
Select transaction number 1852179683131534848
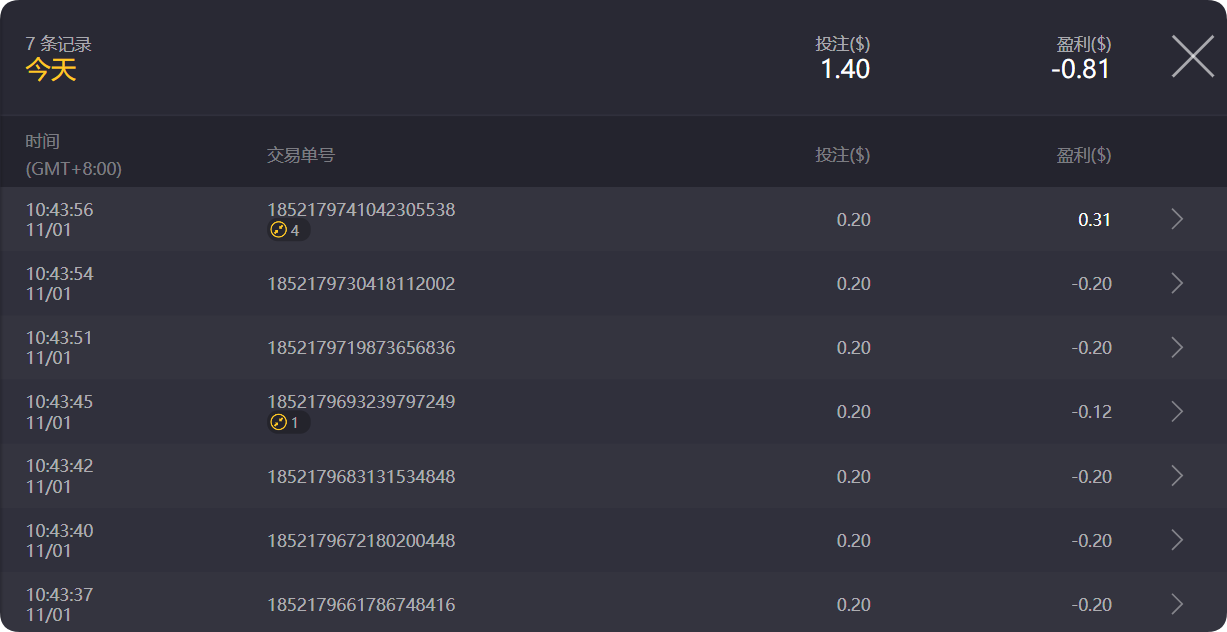coord(361,477)
